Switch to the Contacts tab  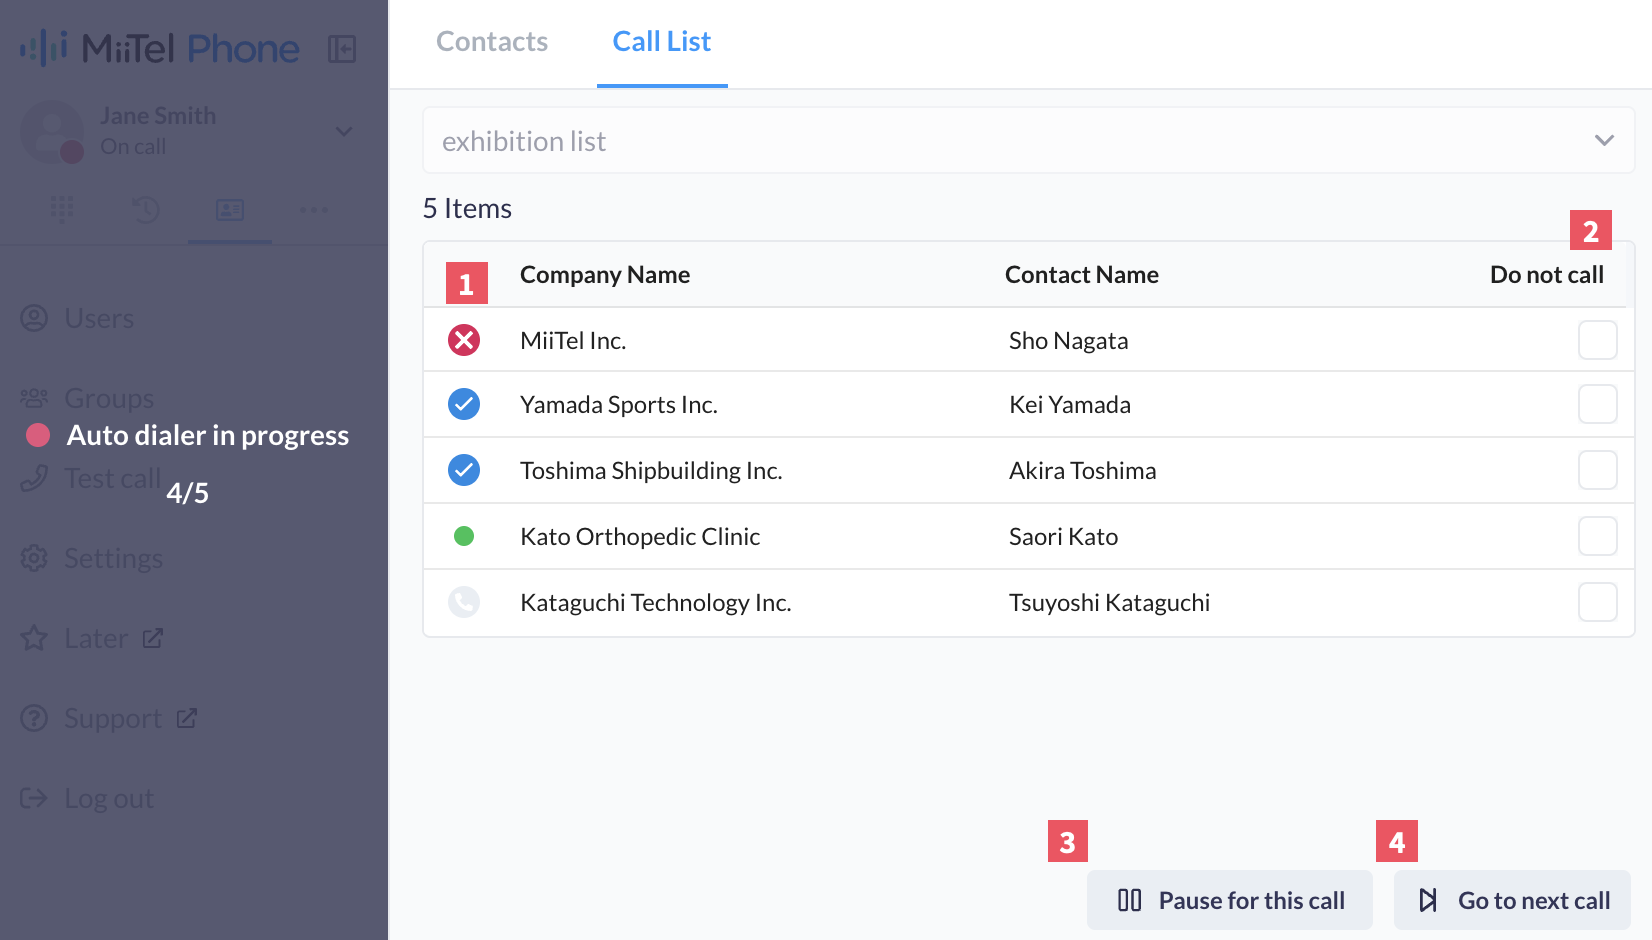492,41
